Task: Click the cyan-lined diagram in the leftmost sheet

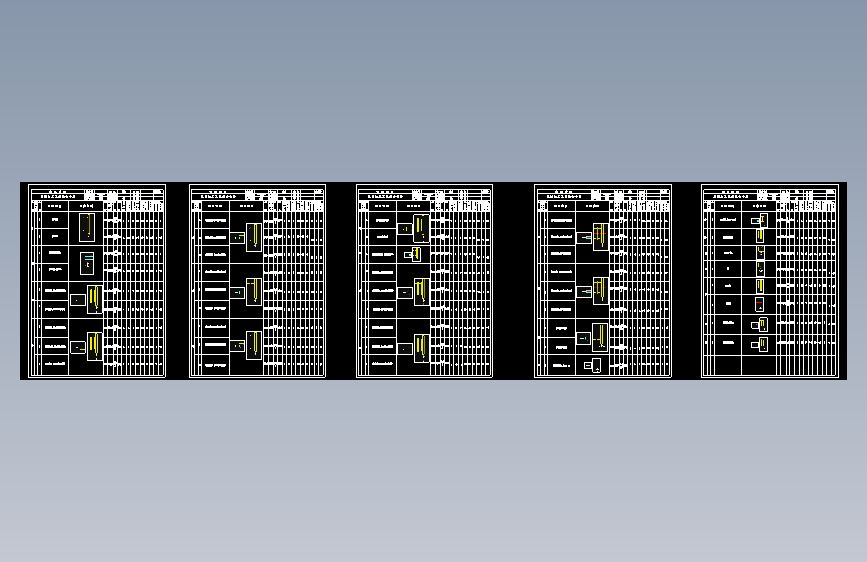Action: point(87,263)
